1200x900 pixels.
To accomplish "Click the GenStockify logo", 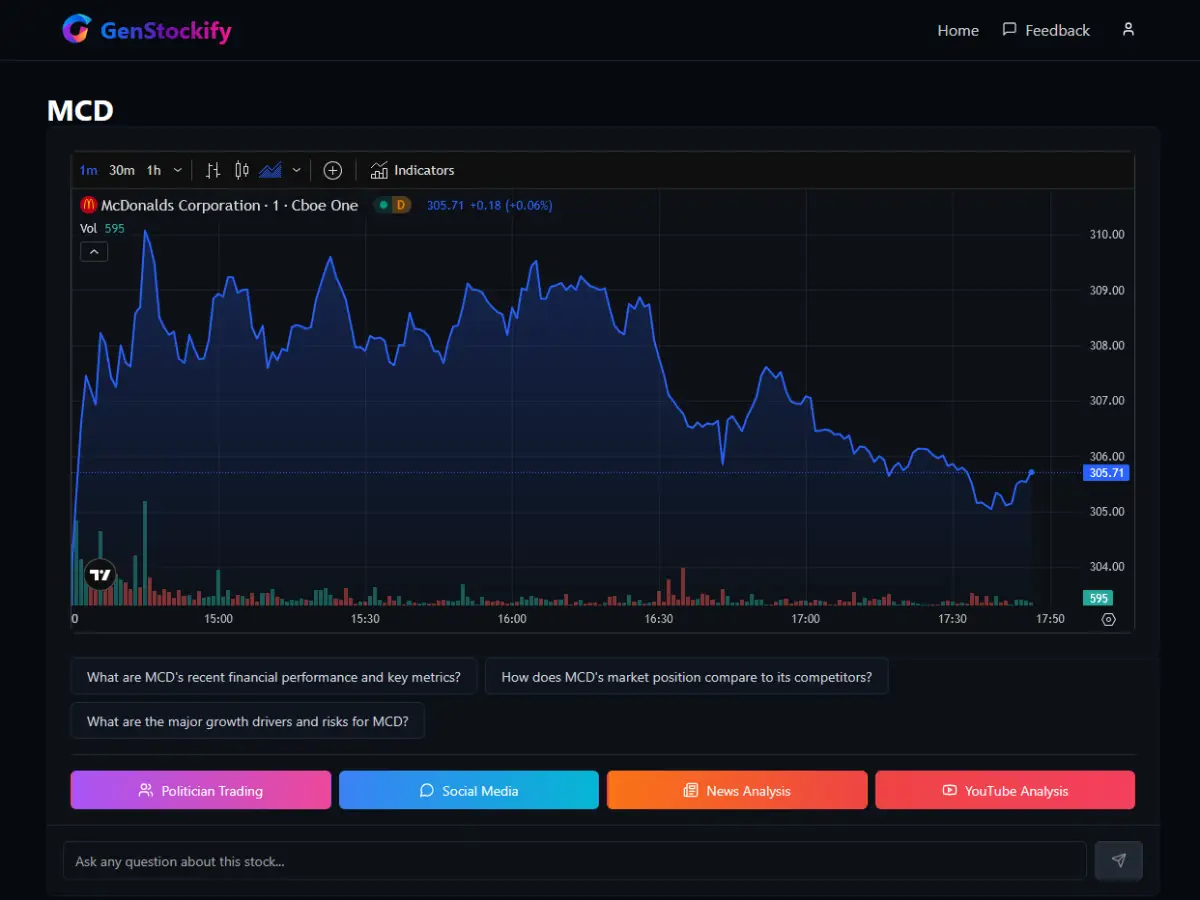I will click(x=147, y=30).
